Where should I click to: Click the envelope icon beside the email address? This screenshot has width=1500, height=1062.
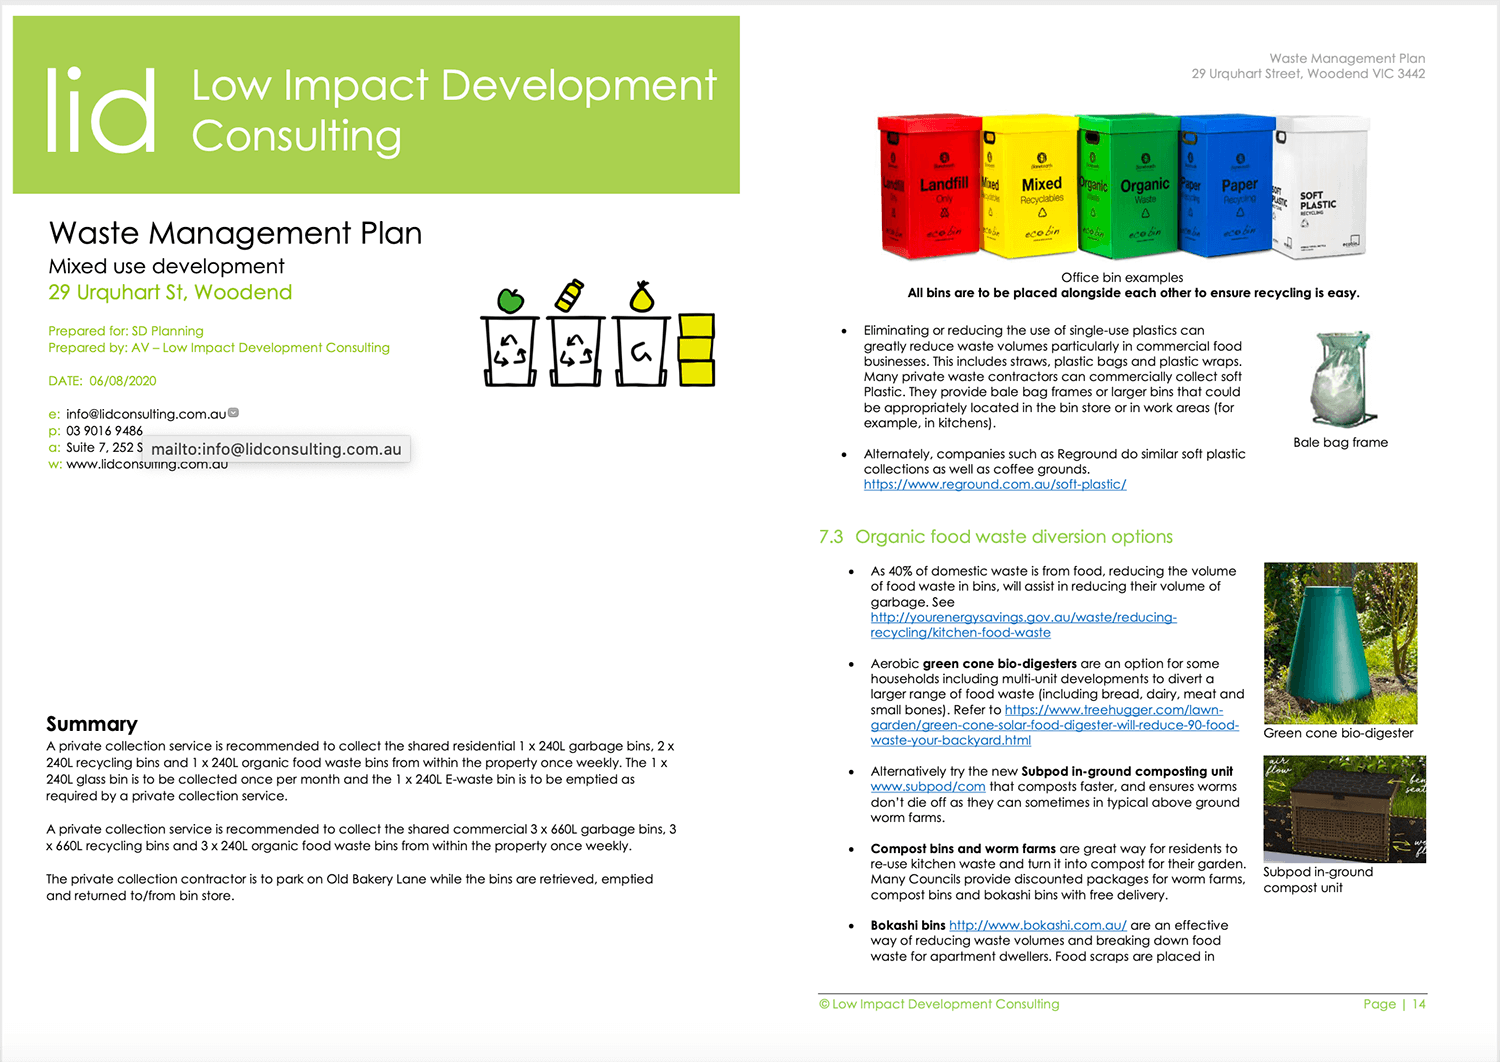pos(232,413)
